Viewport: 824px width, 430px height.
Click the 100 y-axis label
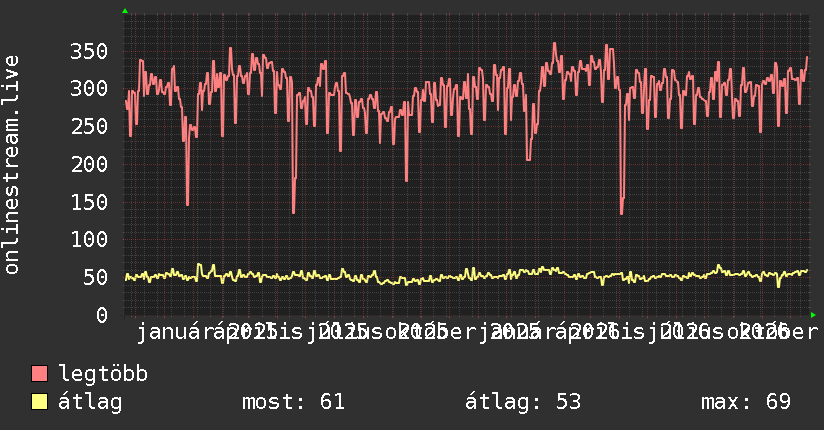(89, 240)
